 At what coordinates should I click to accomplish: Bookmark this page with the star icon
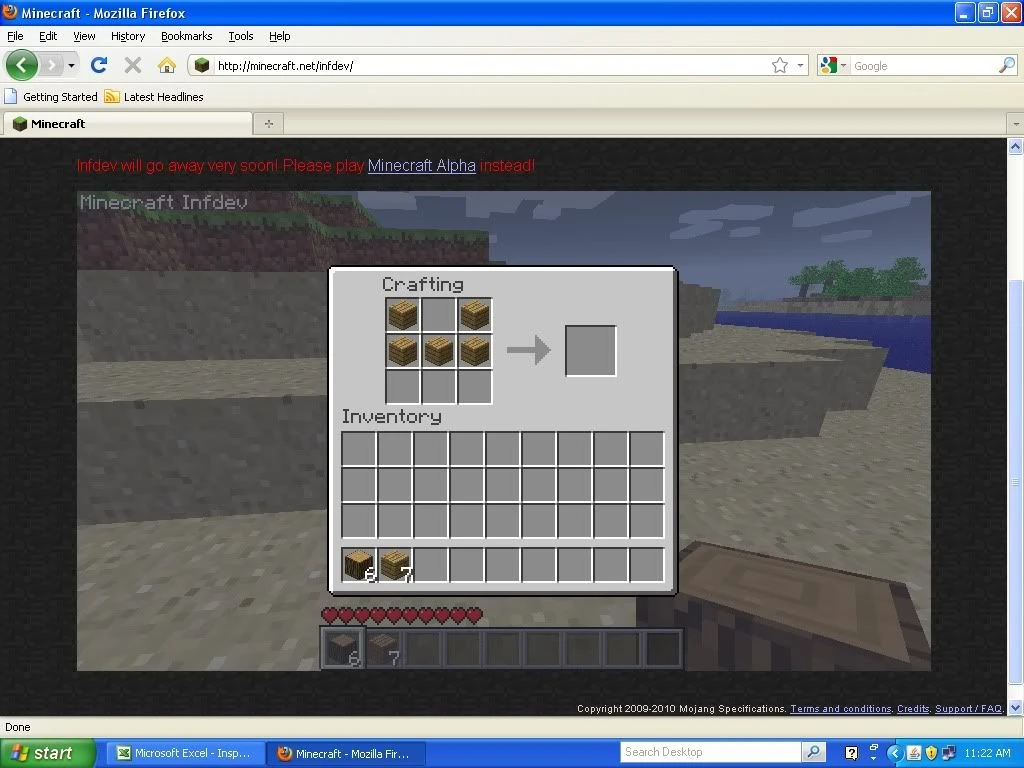pyautogui.click(x=780, y=65)
